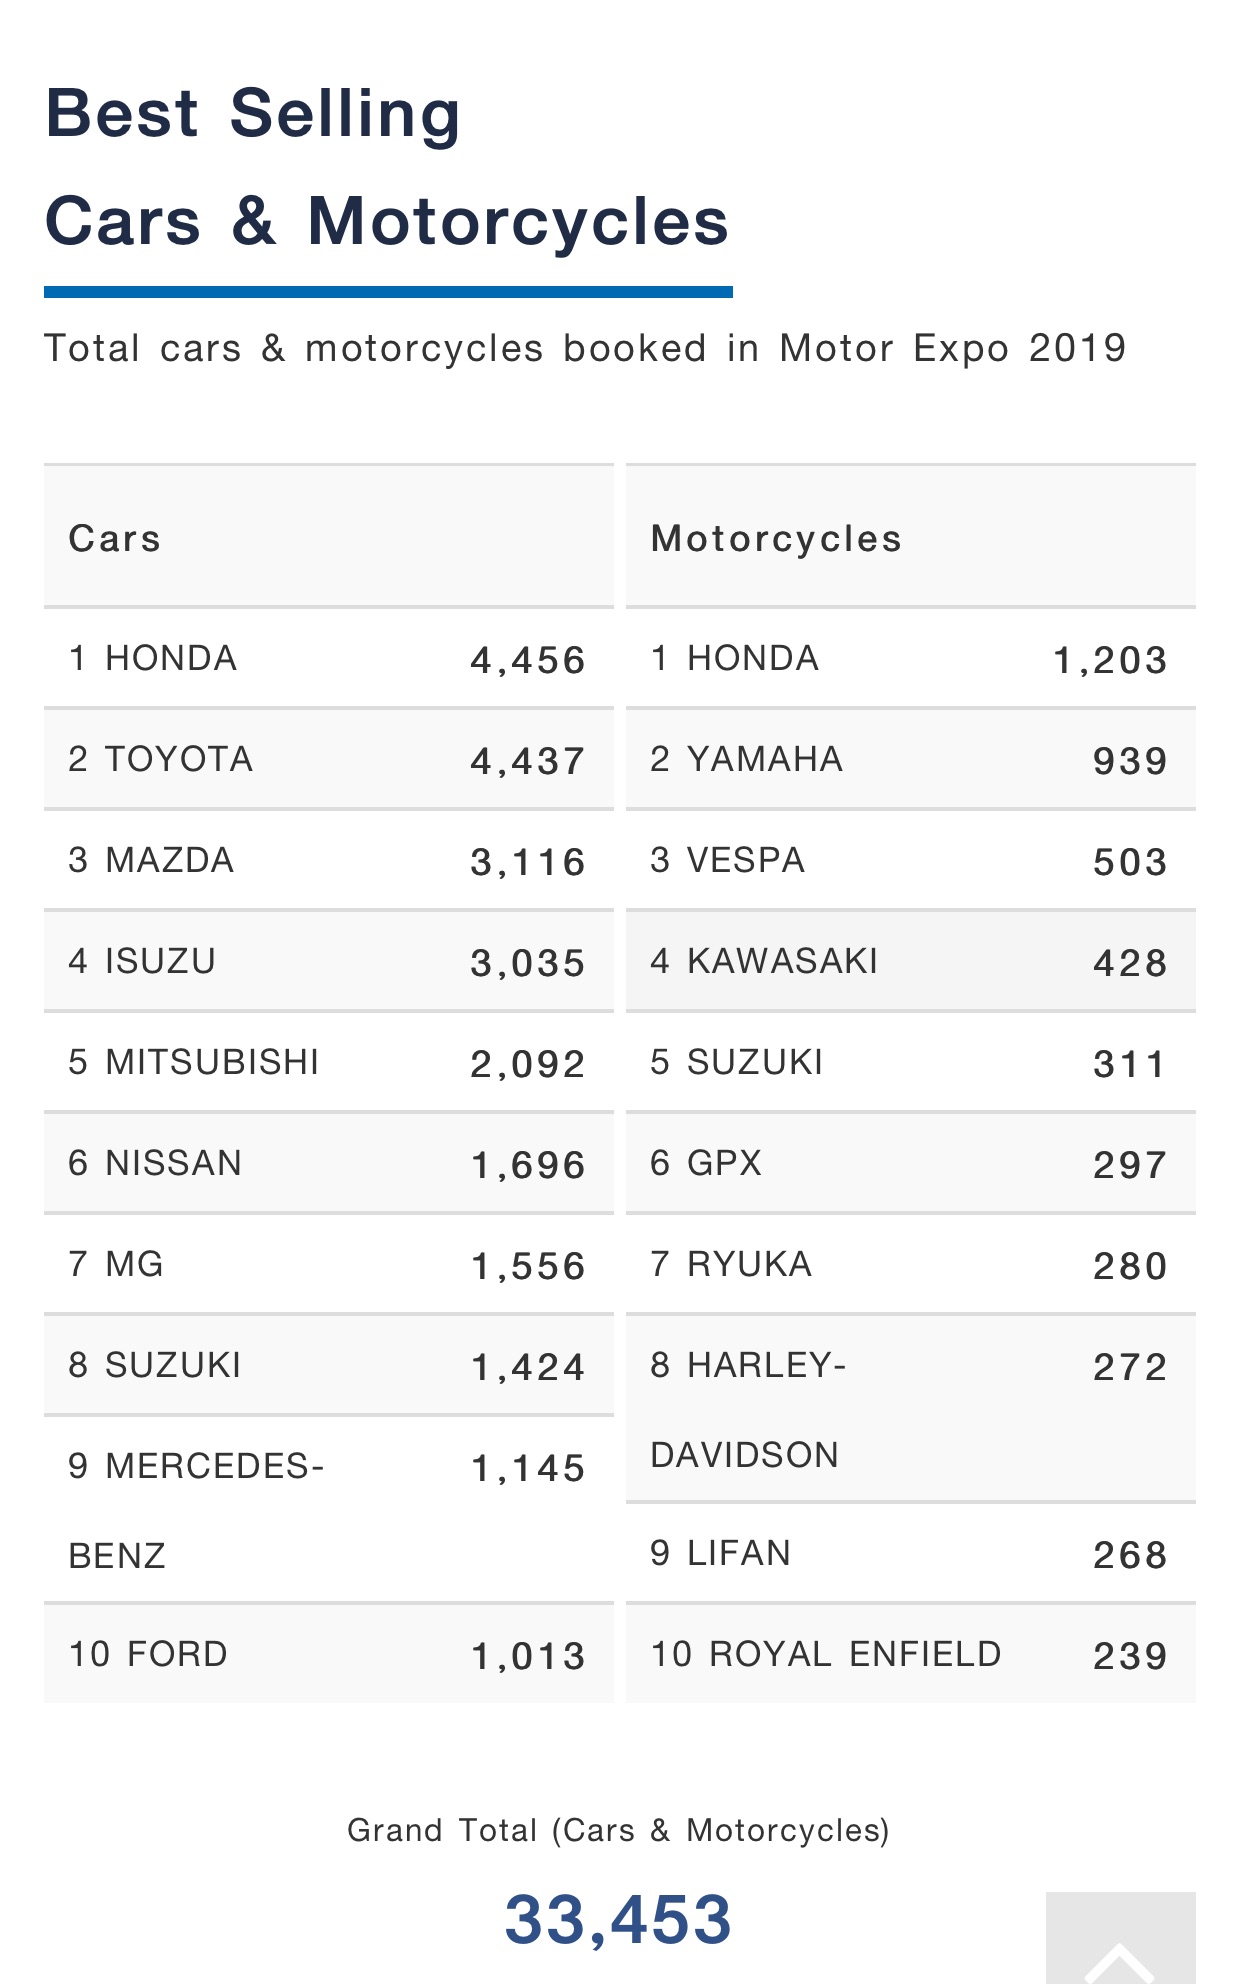This screenshot has height=1984, width=1241.
Task: Select the MG cars row
Action: 329,1264
